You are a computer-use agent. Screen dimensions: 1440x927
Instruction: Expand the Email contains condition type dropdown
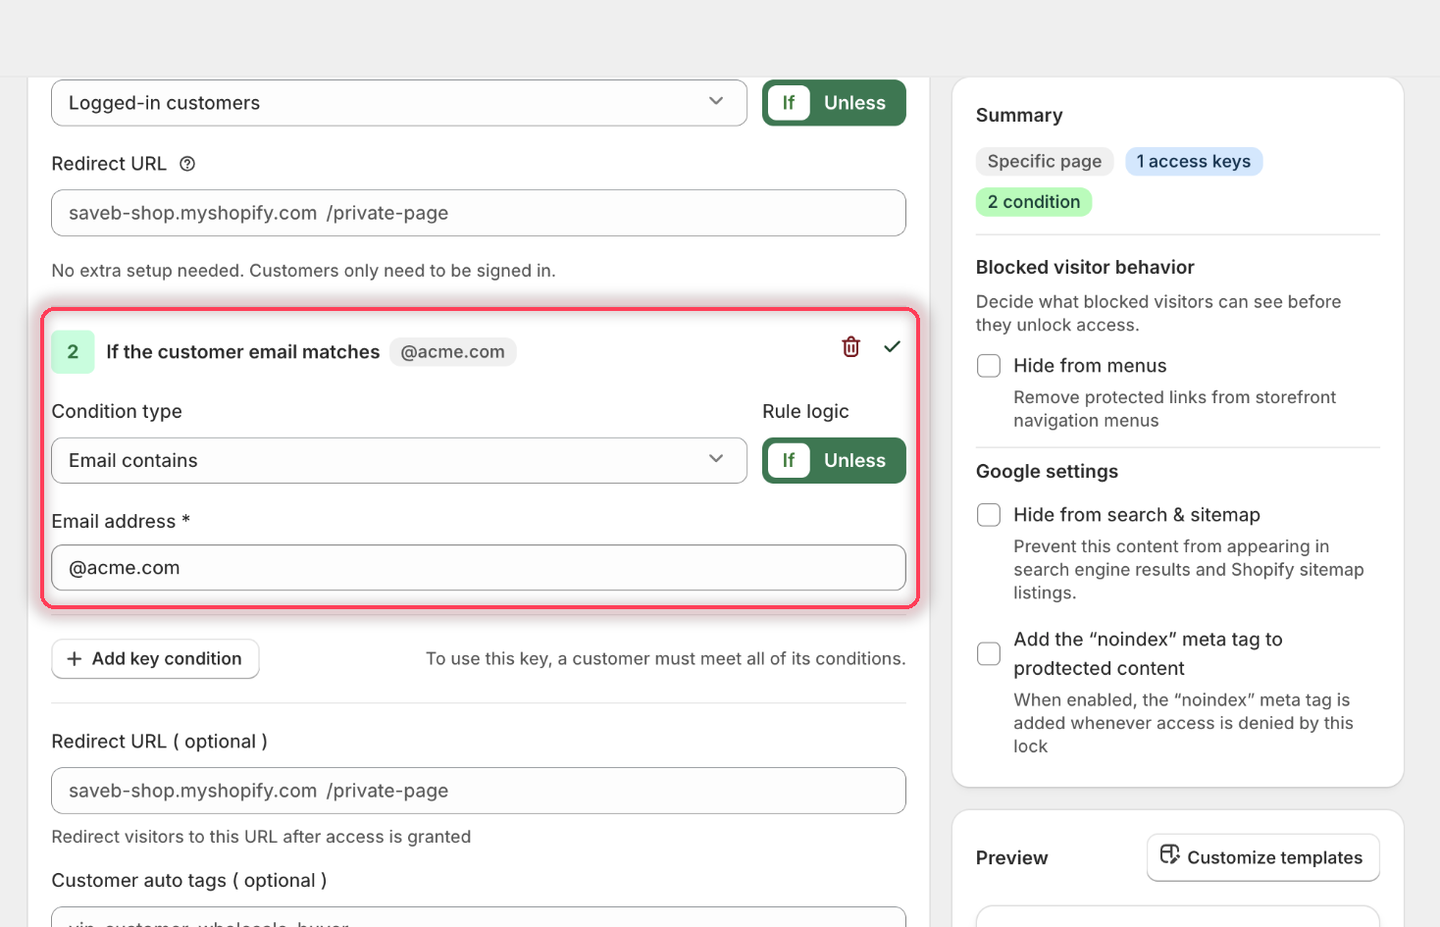(x=399, y=461)
